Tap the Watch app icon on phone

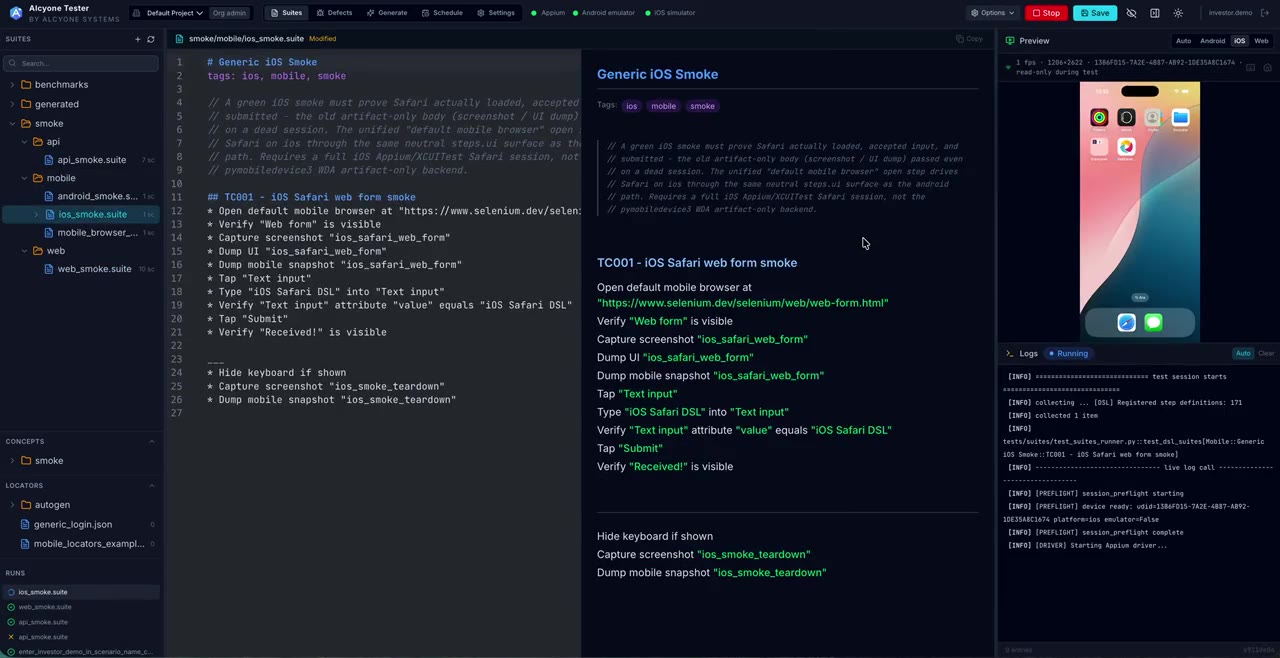tap(1126, 118)
